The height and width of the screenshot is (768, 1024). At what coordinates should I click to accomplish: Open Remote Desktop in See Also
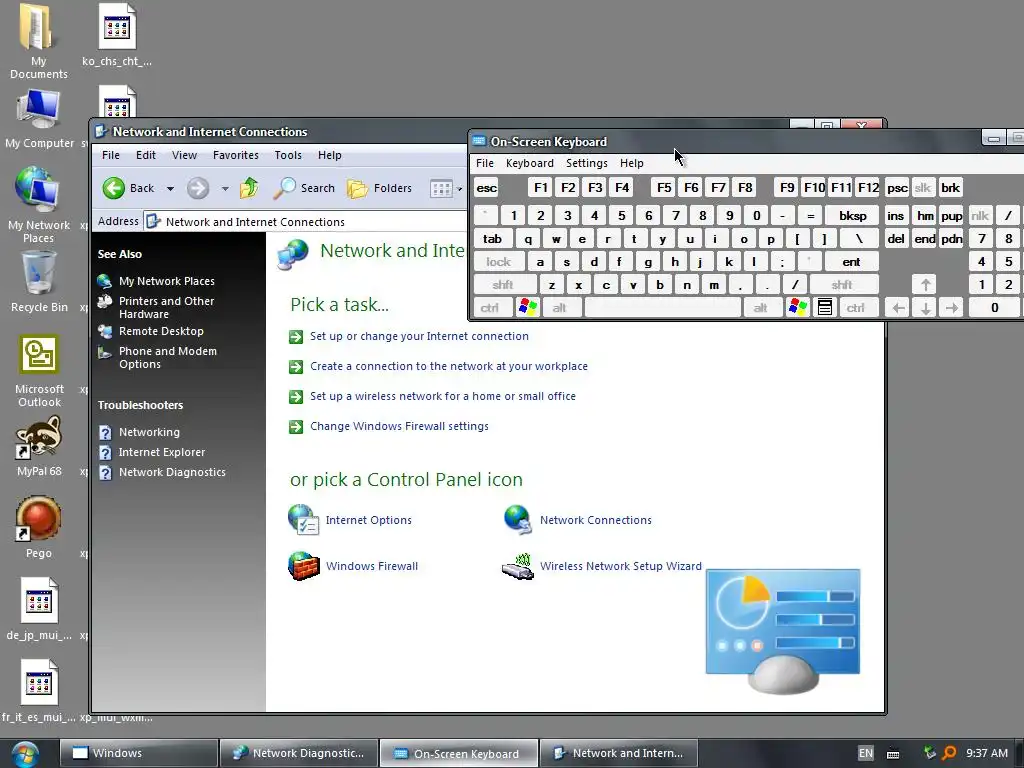click(x=161, y=331)
